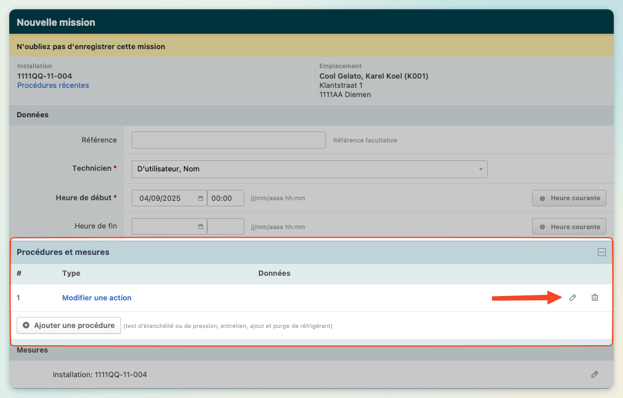
Task: Click the 1111AA Diemen text
Action: tap(345, 95)
